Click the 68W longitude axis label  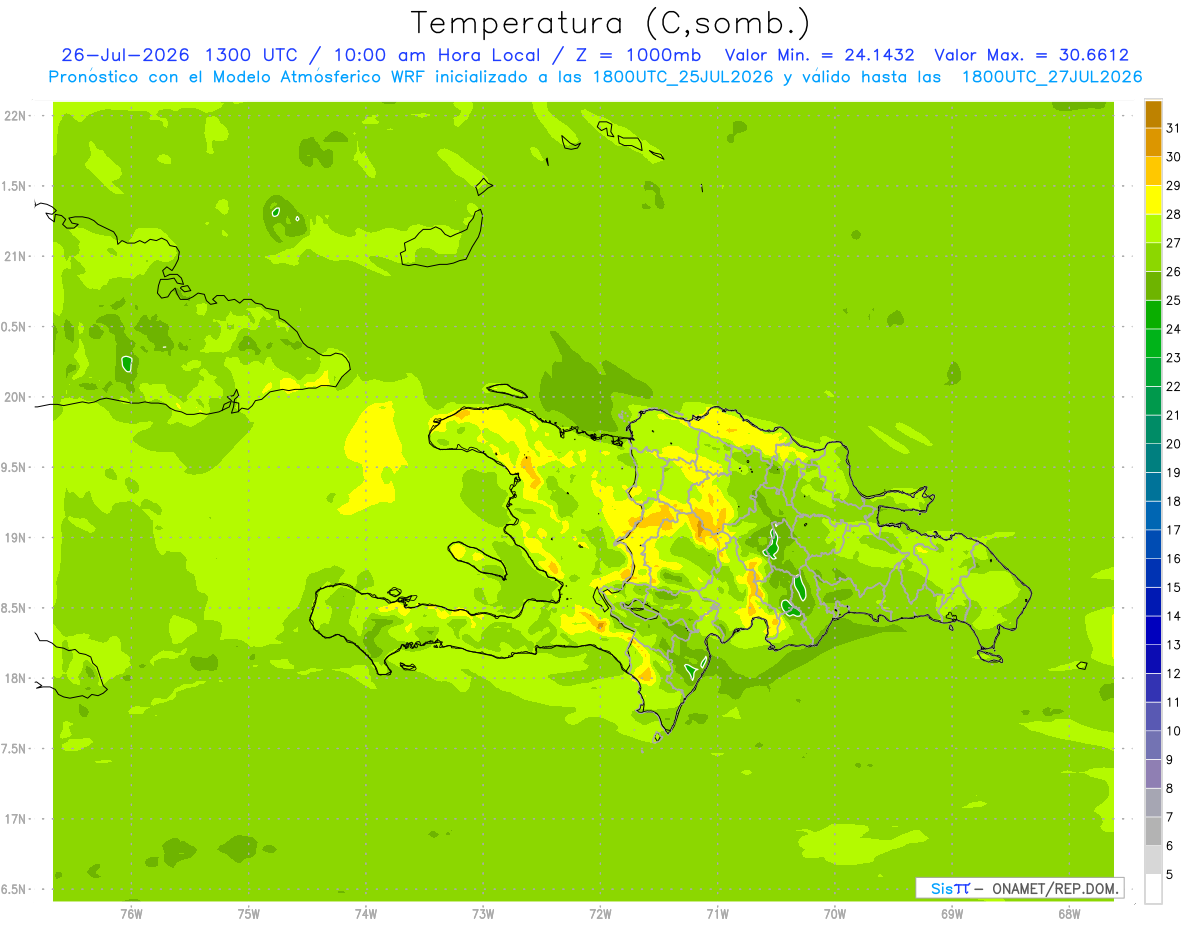[1069, 913]
